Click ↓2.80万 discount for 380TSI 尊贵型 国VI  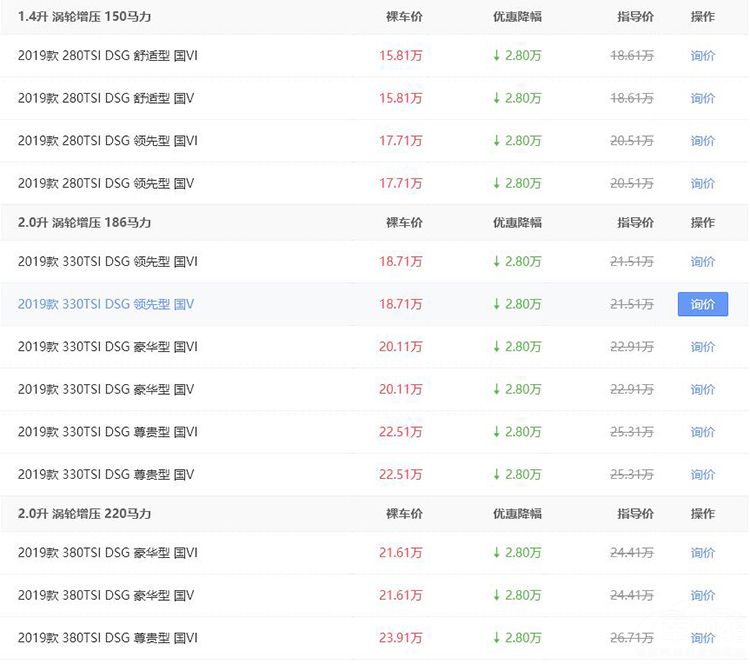tap(517, 638)
